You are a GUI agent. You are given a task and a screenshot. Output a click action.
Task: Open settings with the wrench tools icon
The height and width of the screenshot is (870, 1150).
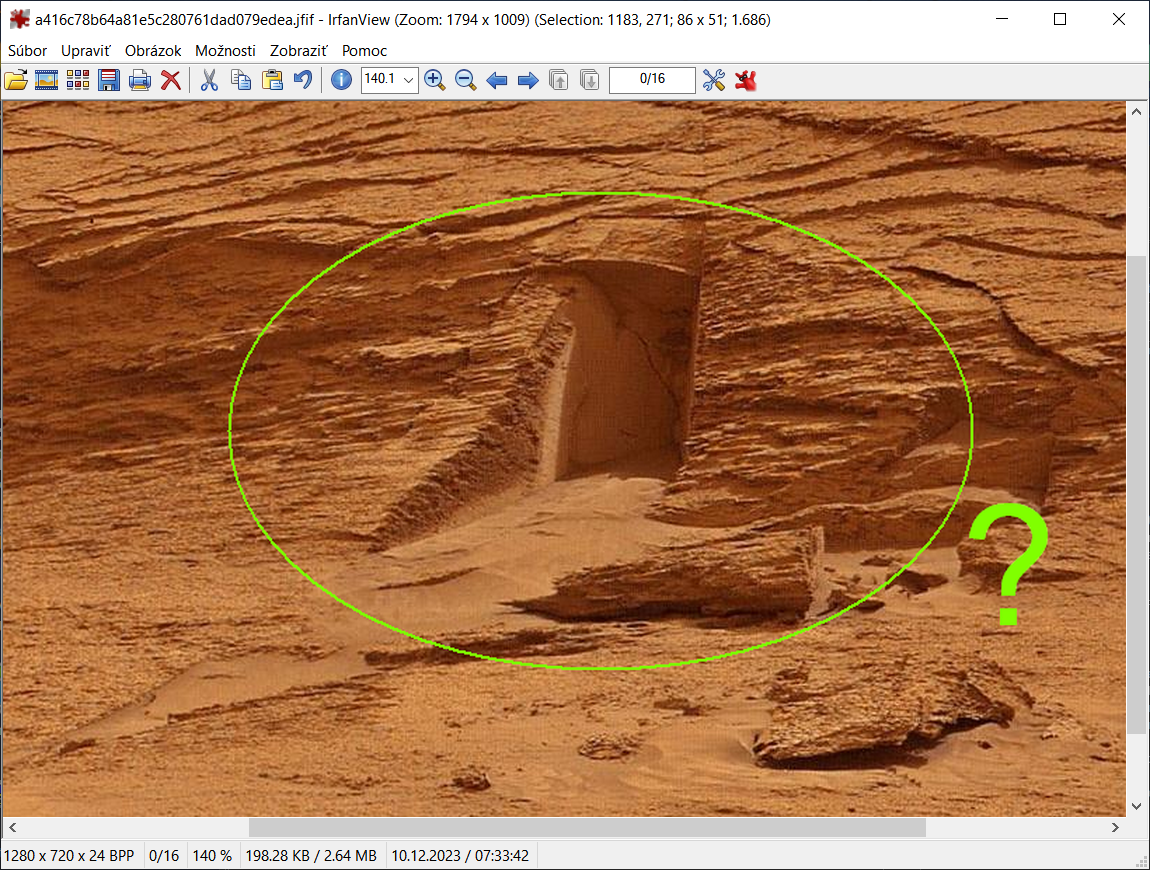coord(713,80)
